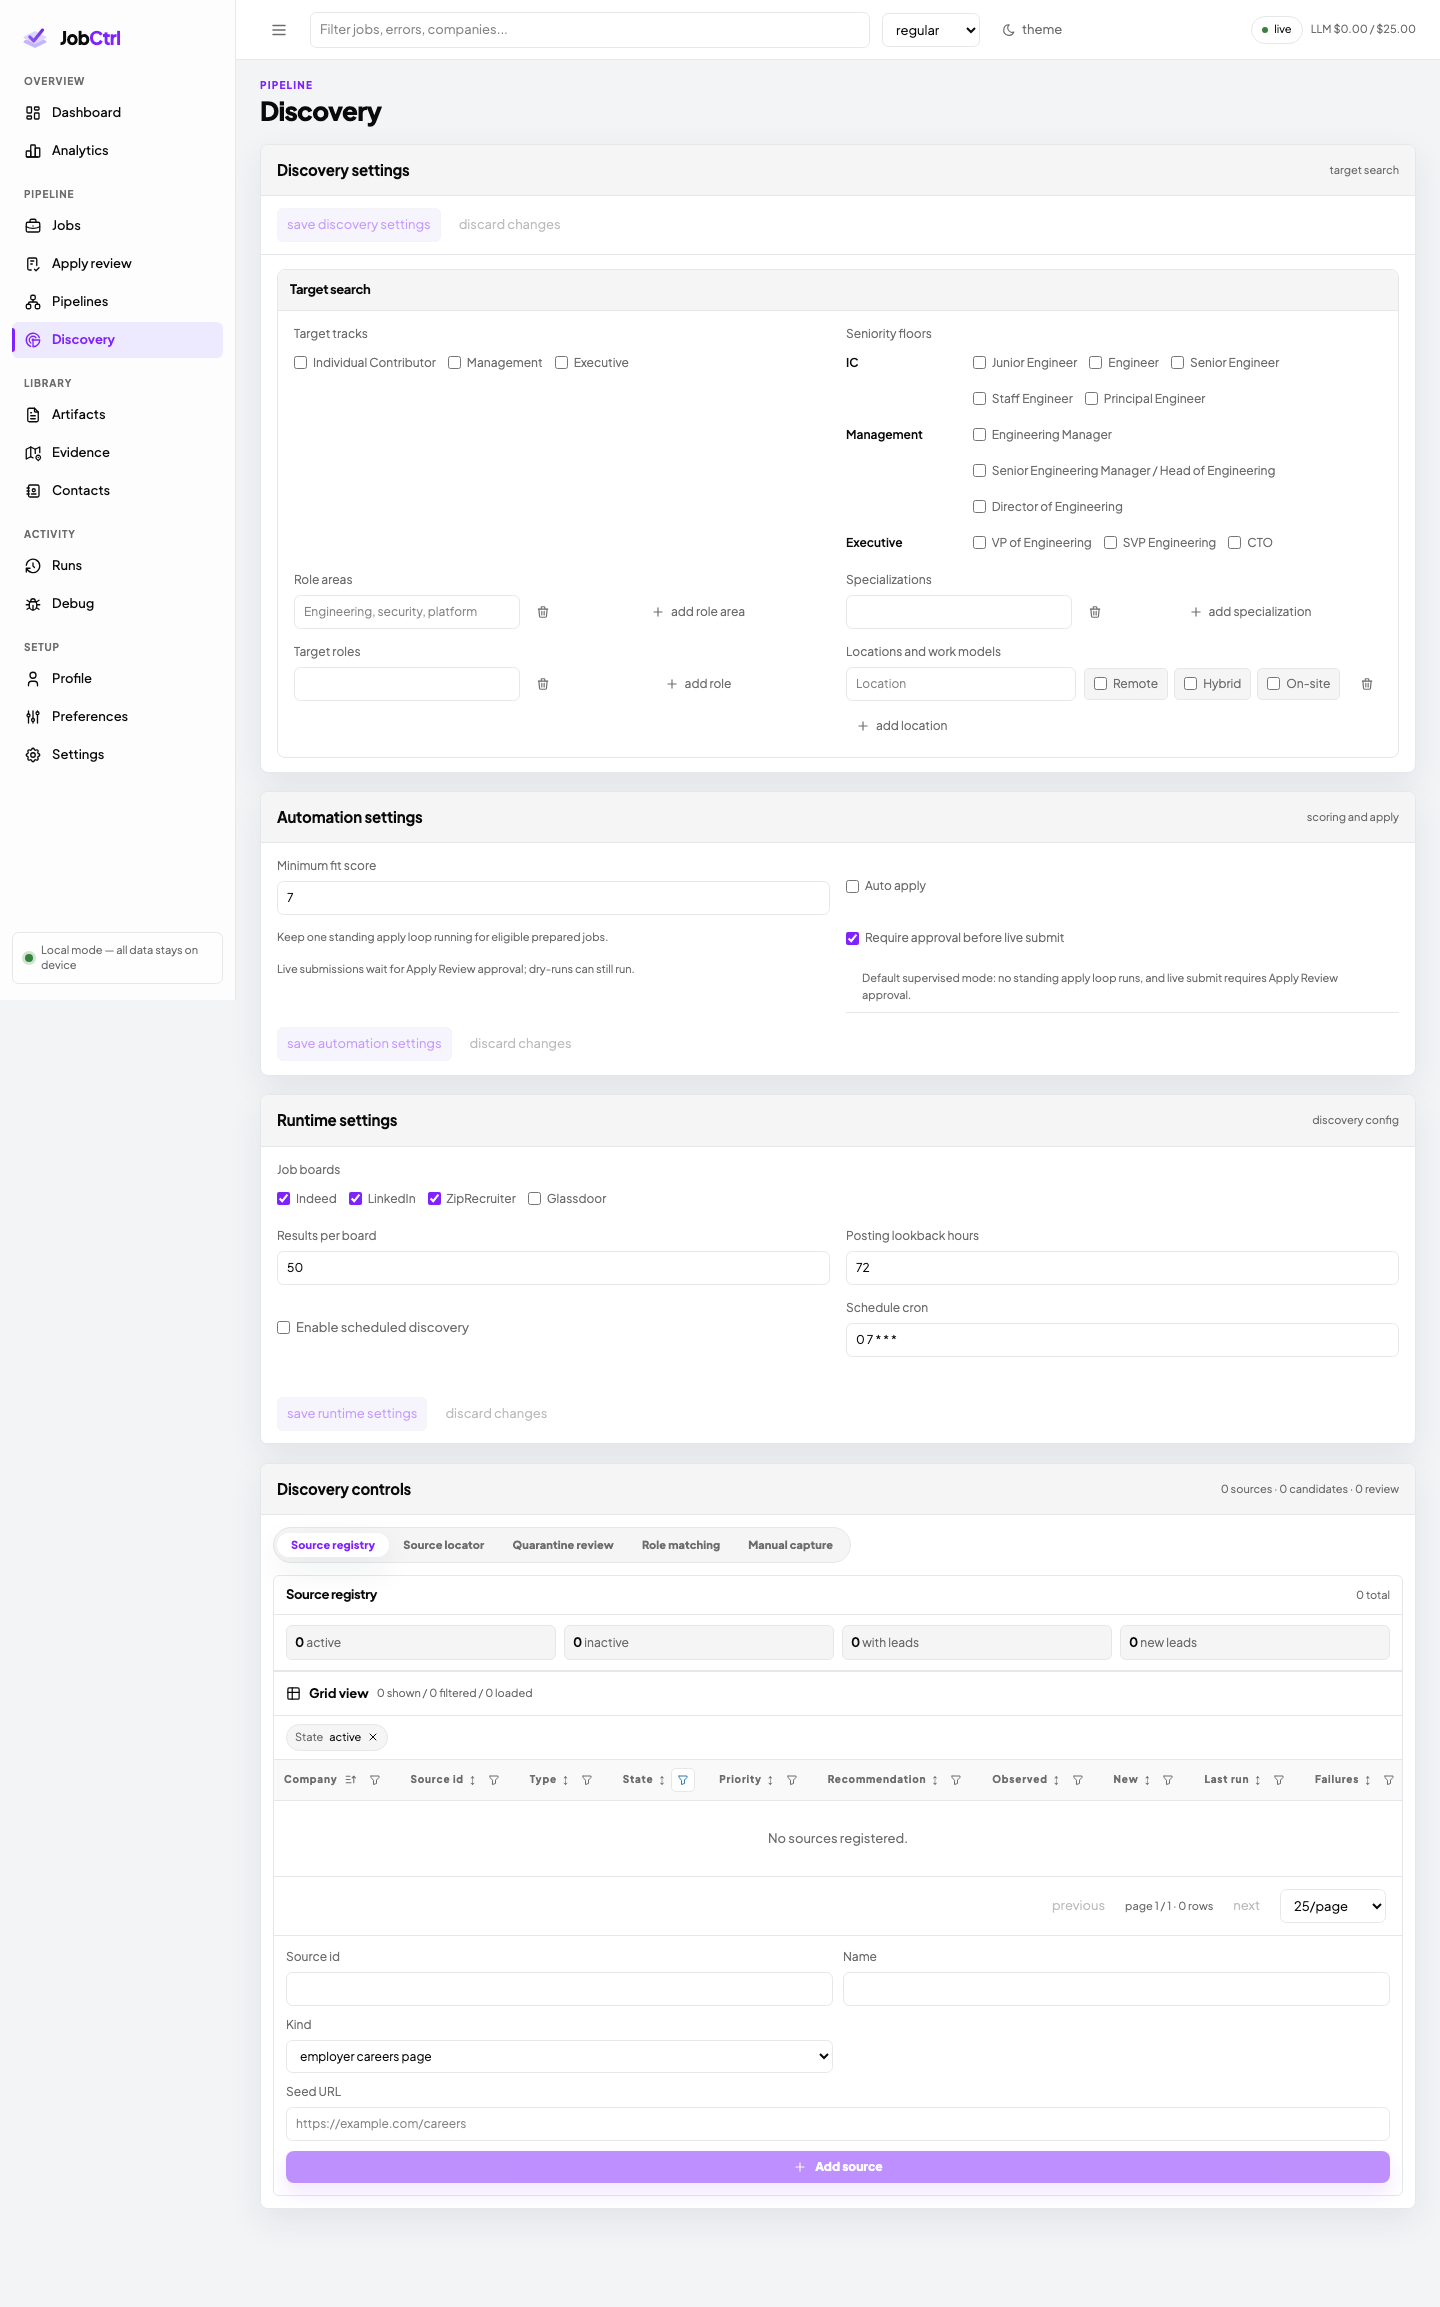Screen dimensions: 1440x2307
Task: Open Evidence in the sidebar
Action: tap(117, 453)
